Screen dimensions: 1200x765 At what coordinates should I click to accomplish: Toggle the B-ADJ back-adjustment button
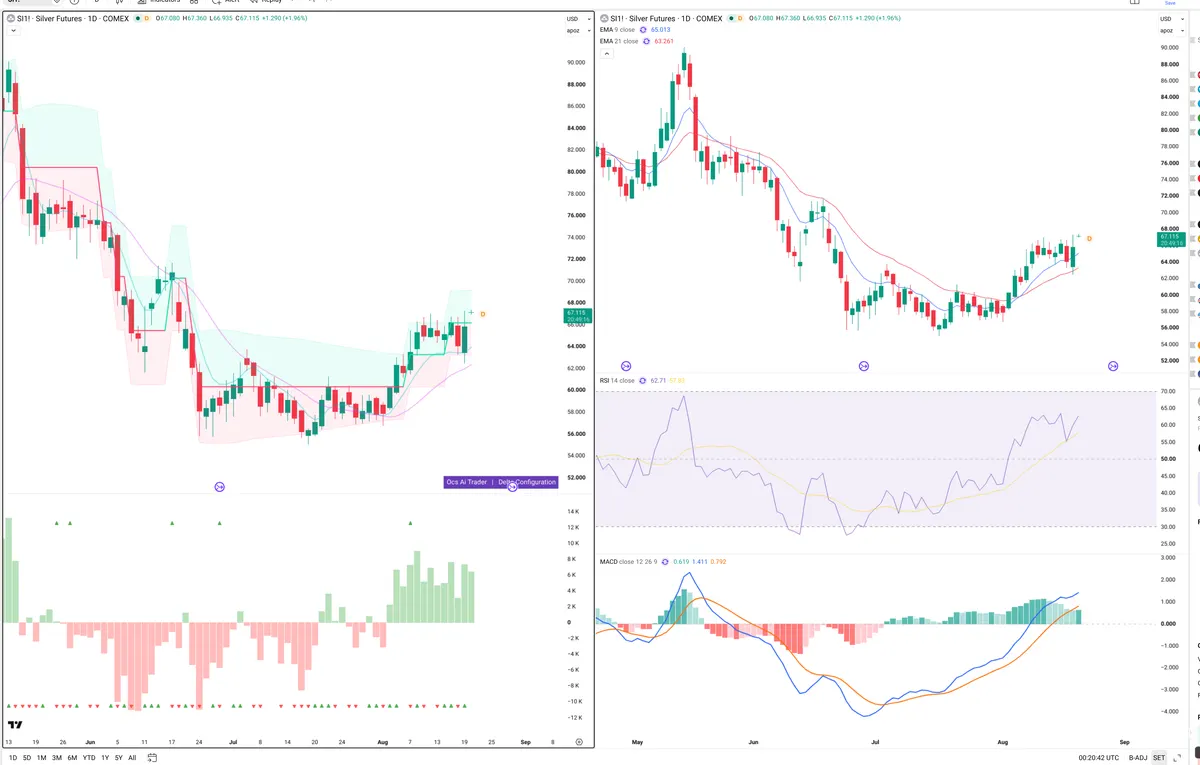tap(1139, 757)
